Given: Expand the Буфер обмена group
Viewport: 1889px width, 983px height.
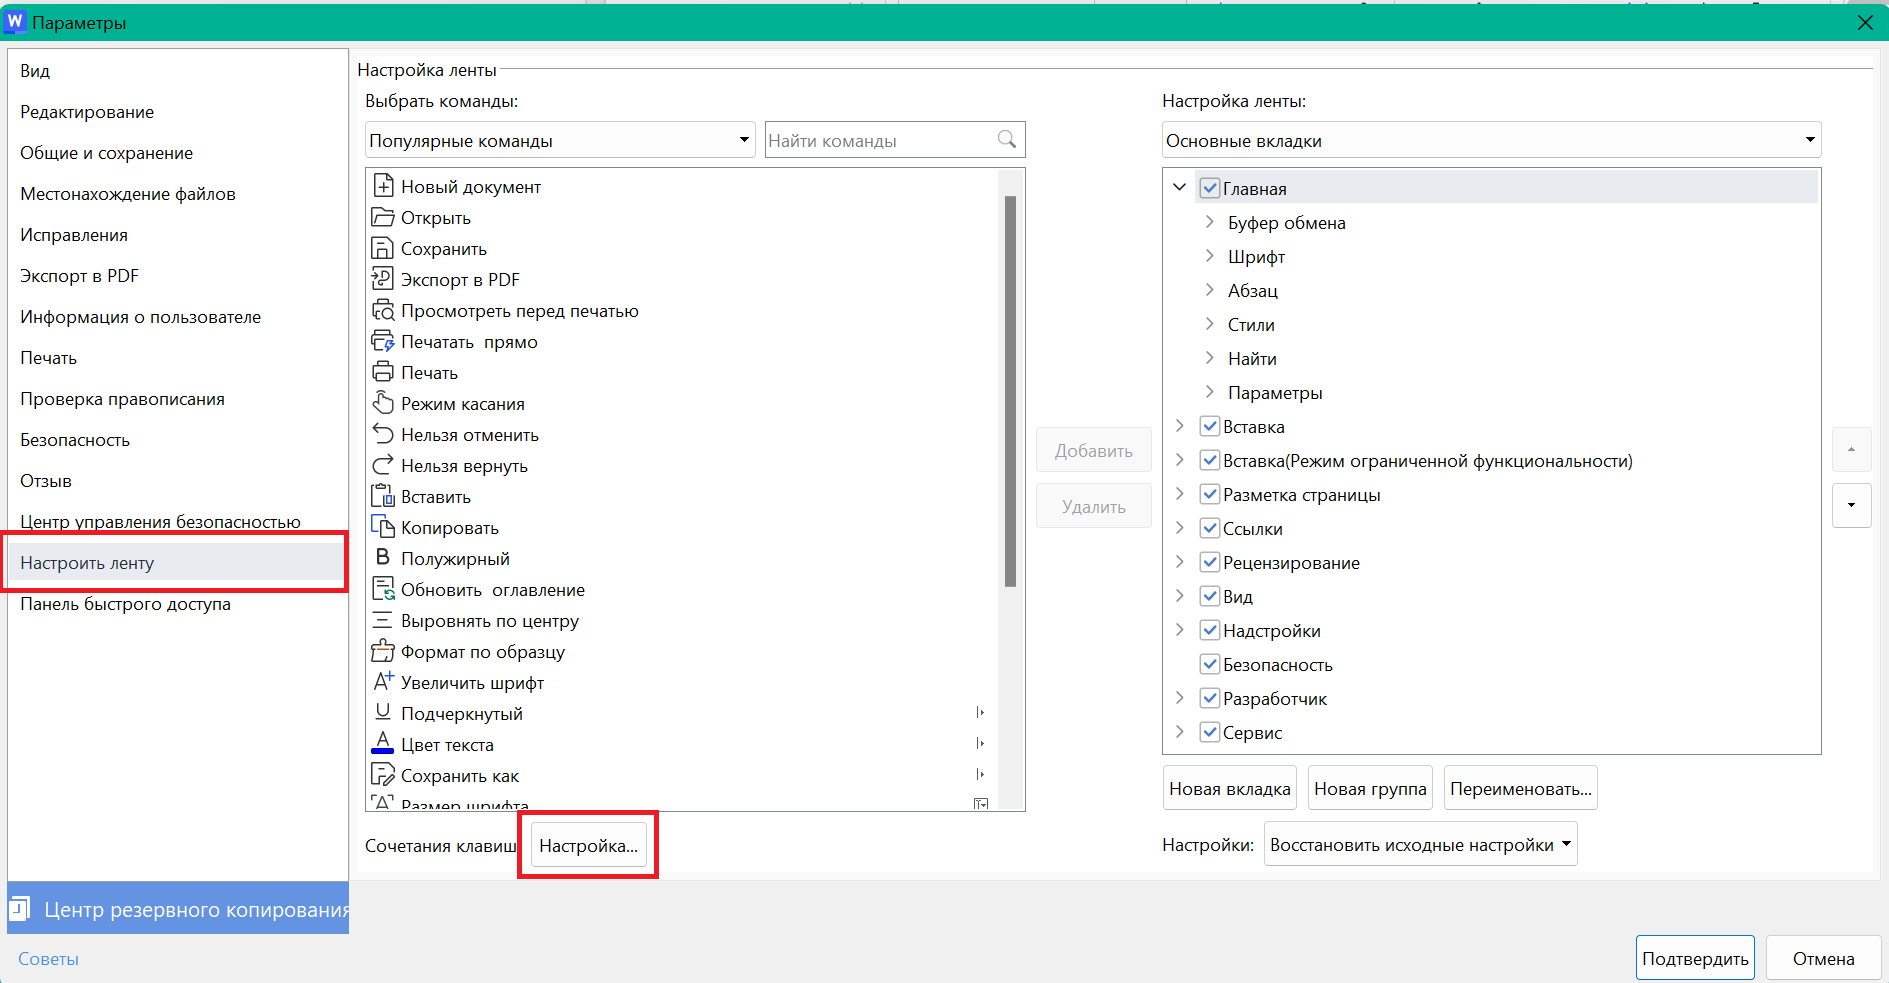Looking at the screenshot, I should click(x=1210, y=222).
